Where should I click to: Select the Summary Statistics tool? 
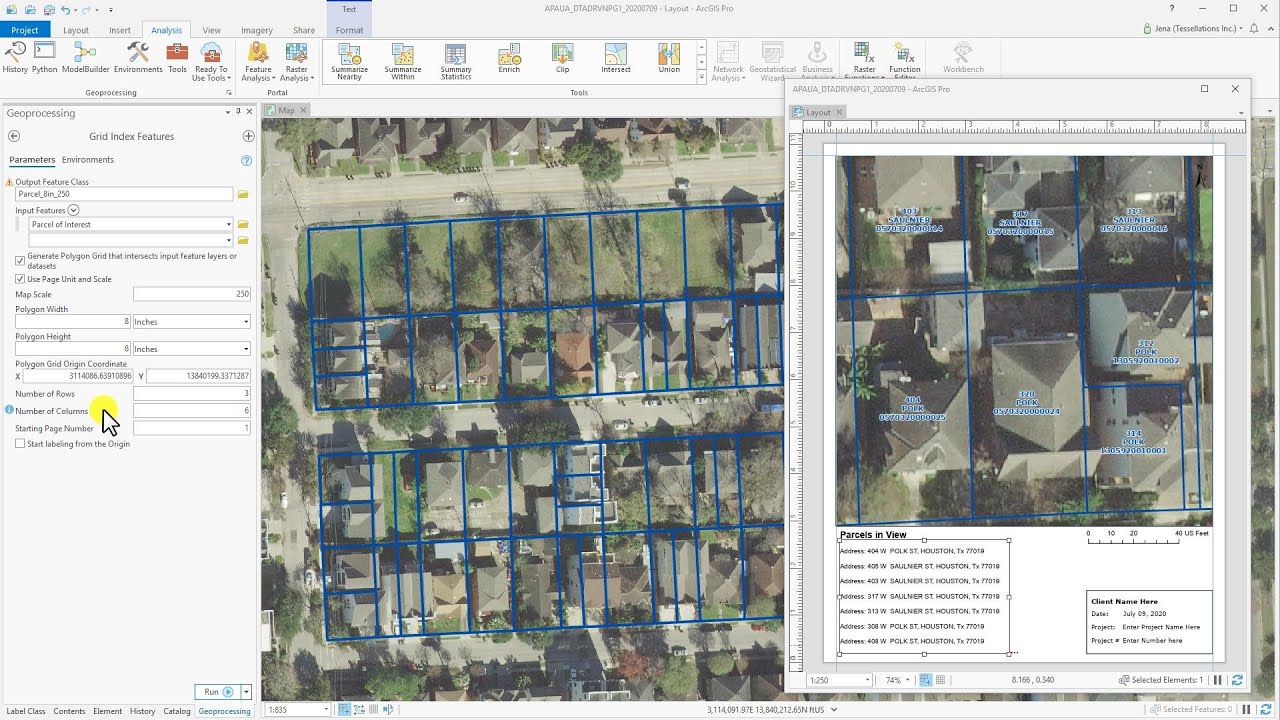point(456,61)
